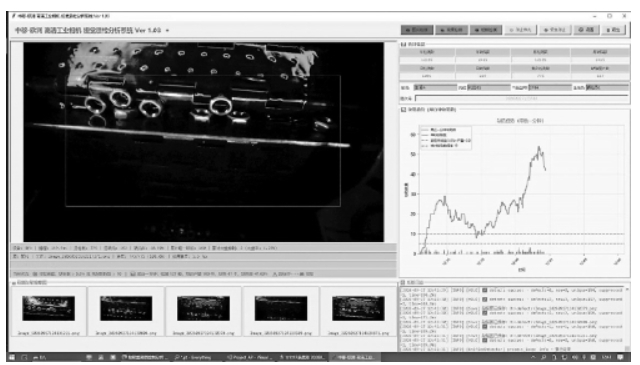This screenshot has width=640, height=365.
Task: Click the long progress bar under the input fields
Action: click(521, 98)
